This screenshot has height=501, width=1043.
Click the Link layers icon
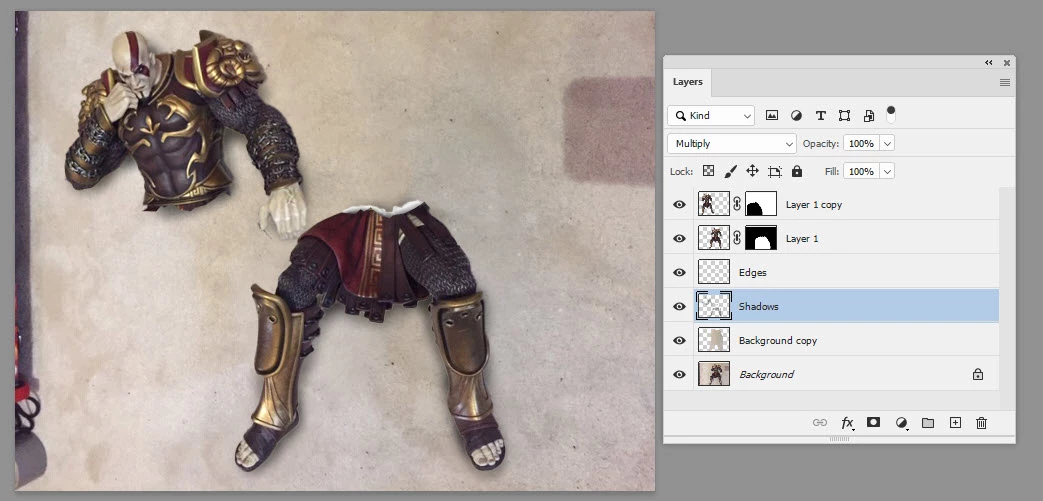pos(820,422)
